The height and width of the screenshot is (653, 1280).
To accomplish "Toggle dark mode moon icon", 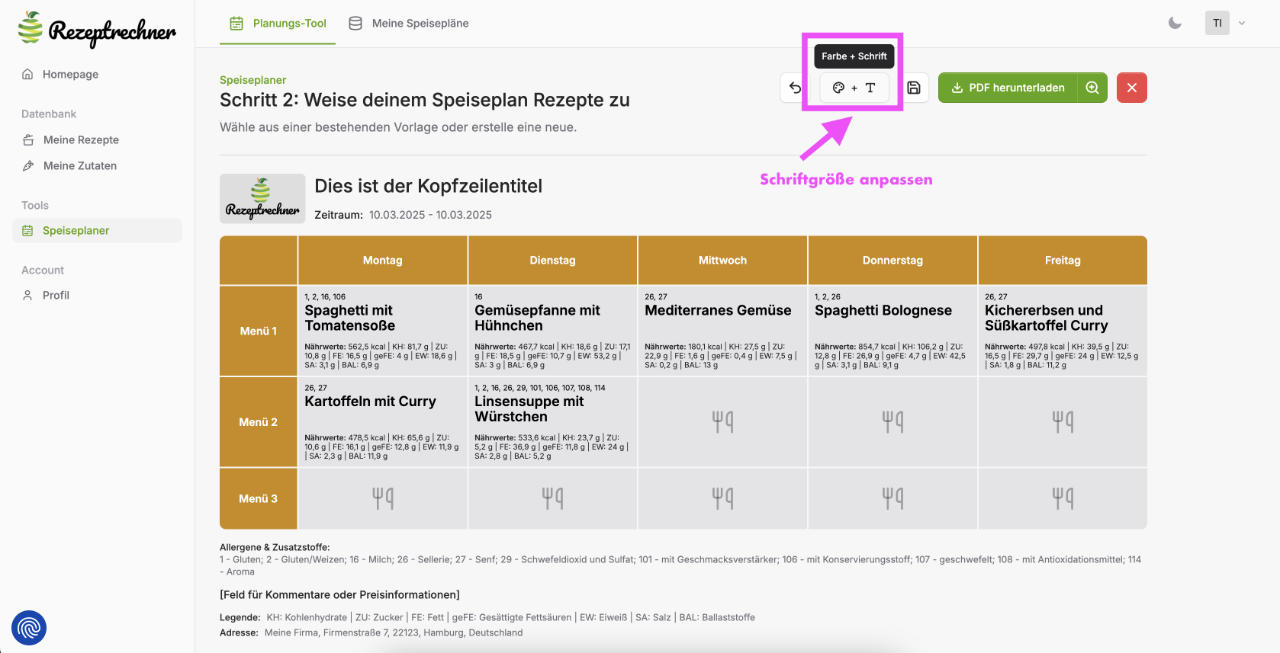I will pos(1175,23).
